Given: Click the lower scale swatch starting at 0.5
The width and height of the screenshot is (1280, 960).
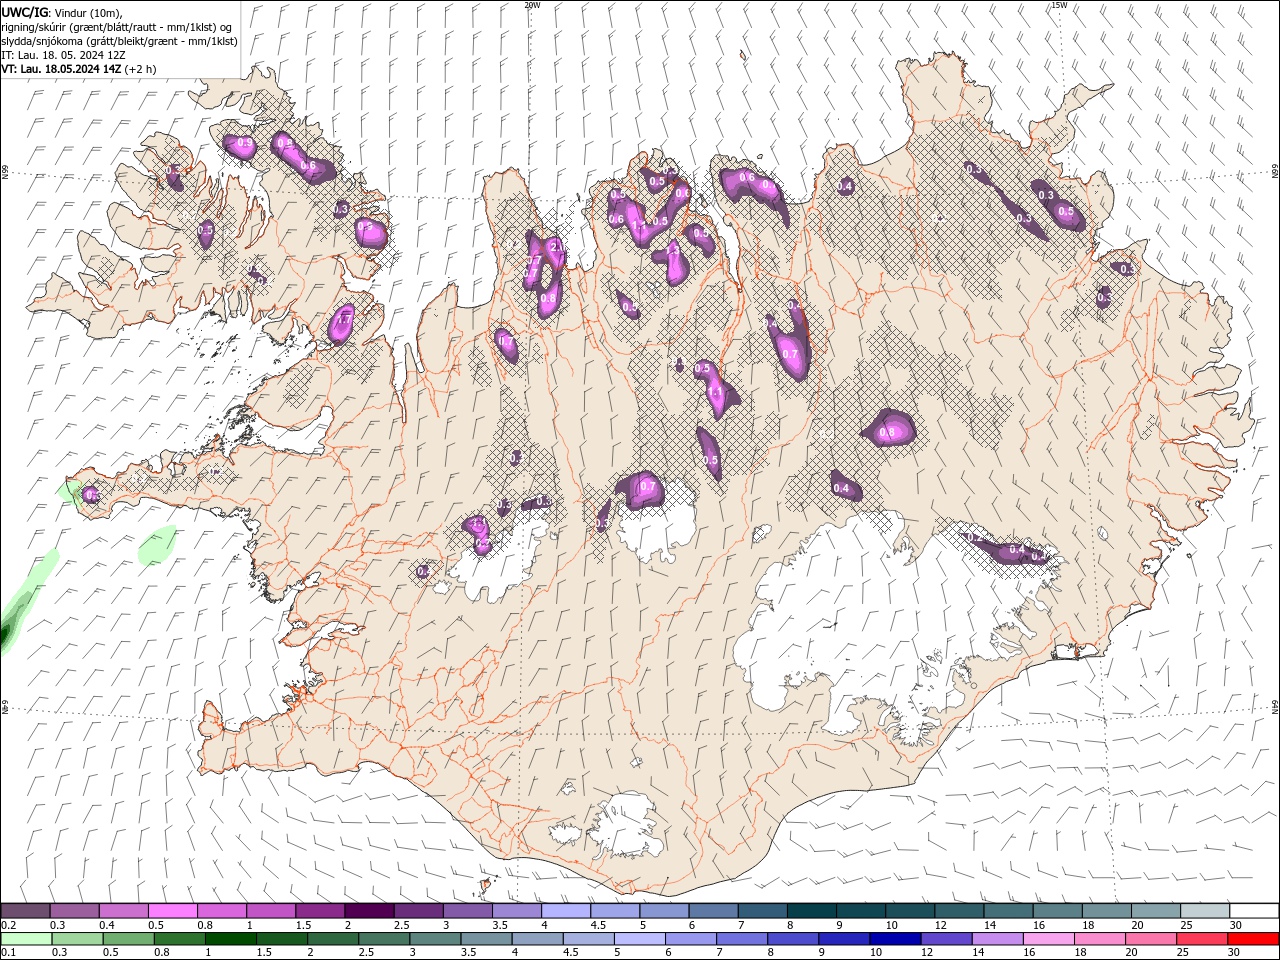Looking at the screenshot, I should coord(129,939).
